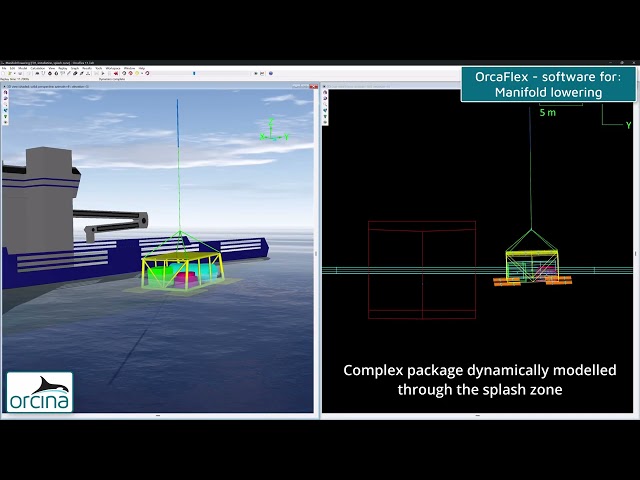Open the Help menu
Viewport: 640px width, 480px height.
142,68
